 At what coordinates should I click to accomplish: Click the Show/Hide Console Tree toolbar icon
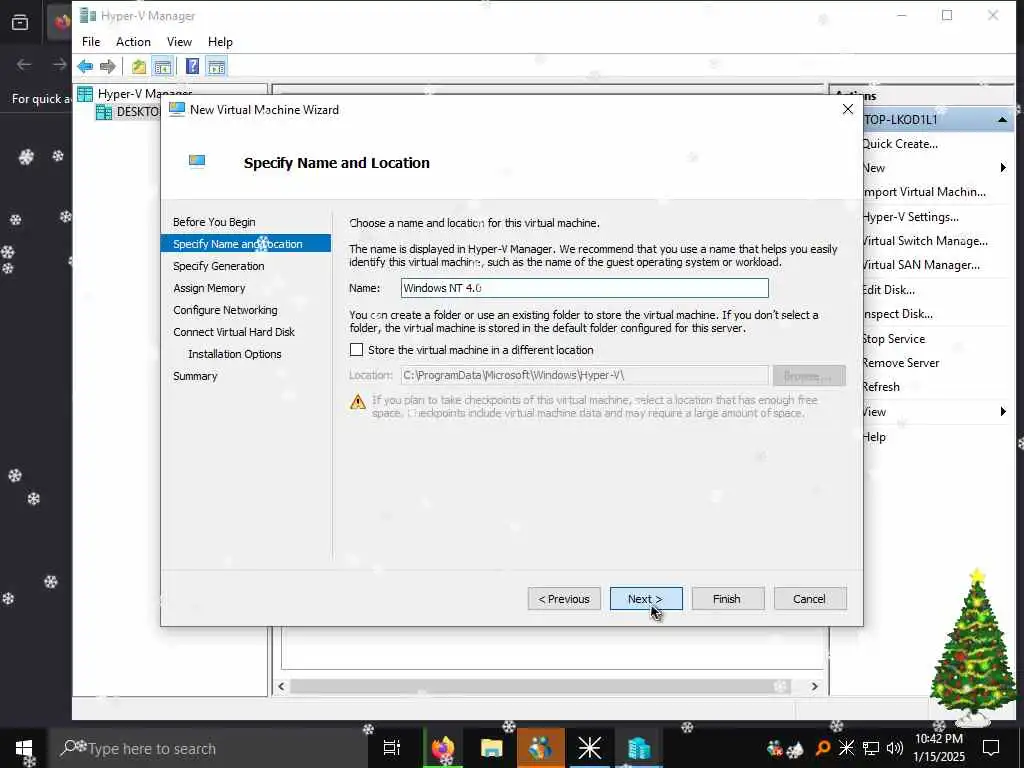click(x=163, y=66)
